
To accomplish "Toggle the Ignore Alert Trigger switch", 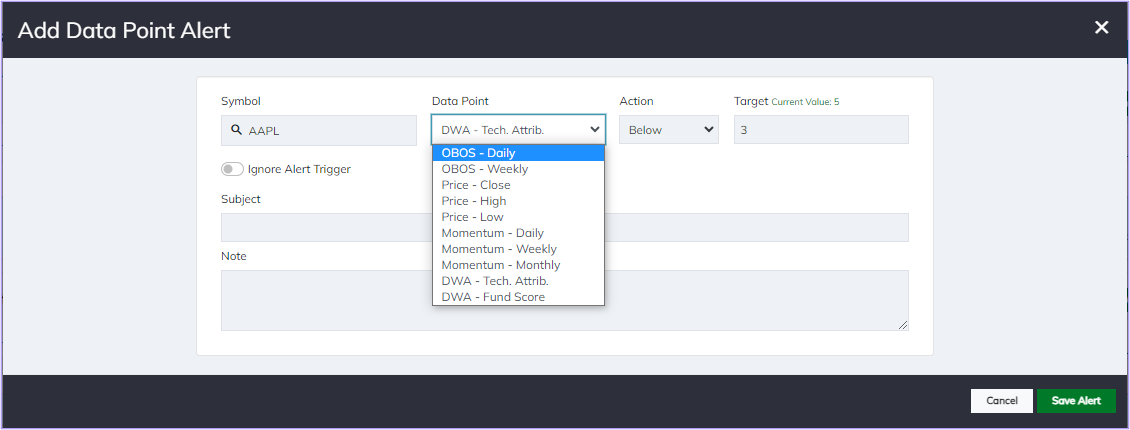I will pos(232,169).
